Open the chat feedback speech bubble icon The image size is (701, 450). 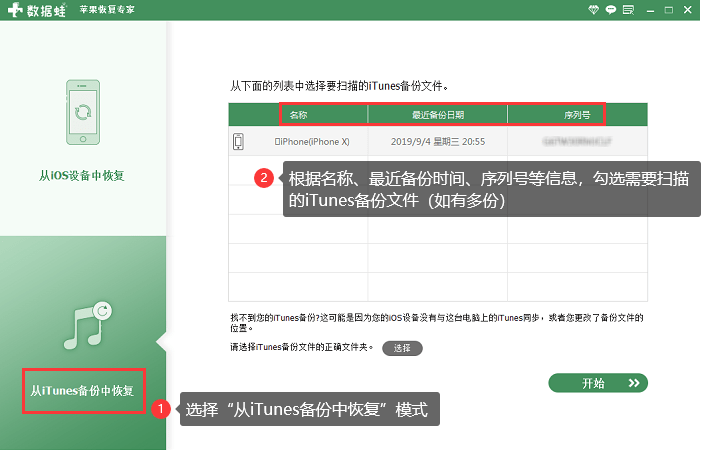(610, 9)
